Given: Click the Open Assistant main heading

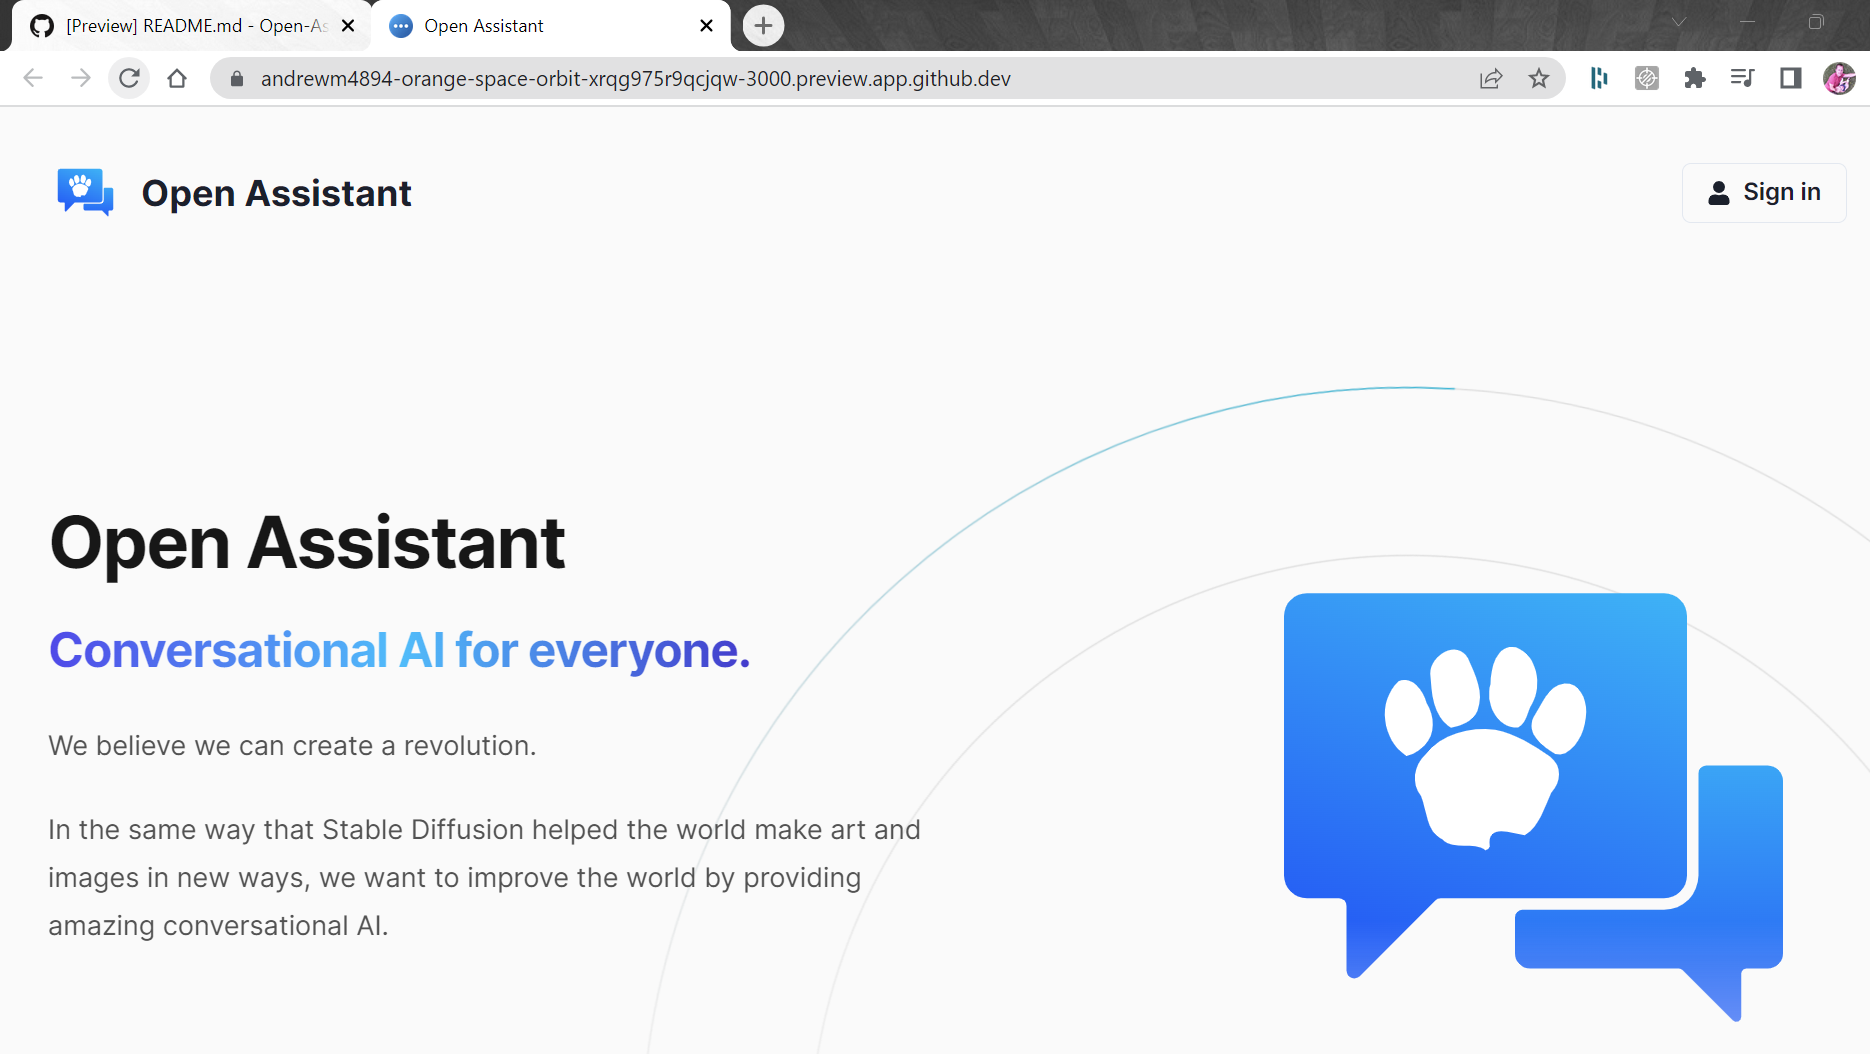Looking at the screenshot, I should click(x=307, y=543).
